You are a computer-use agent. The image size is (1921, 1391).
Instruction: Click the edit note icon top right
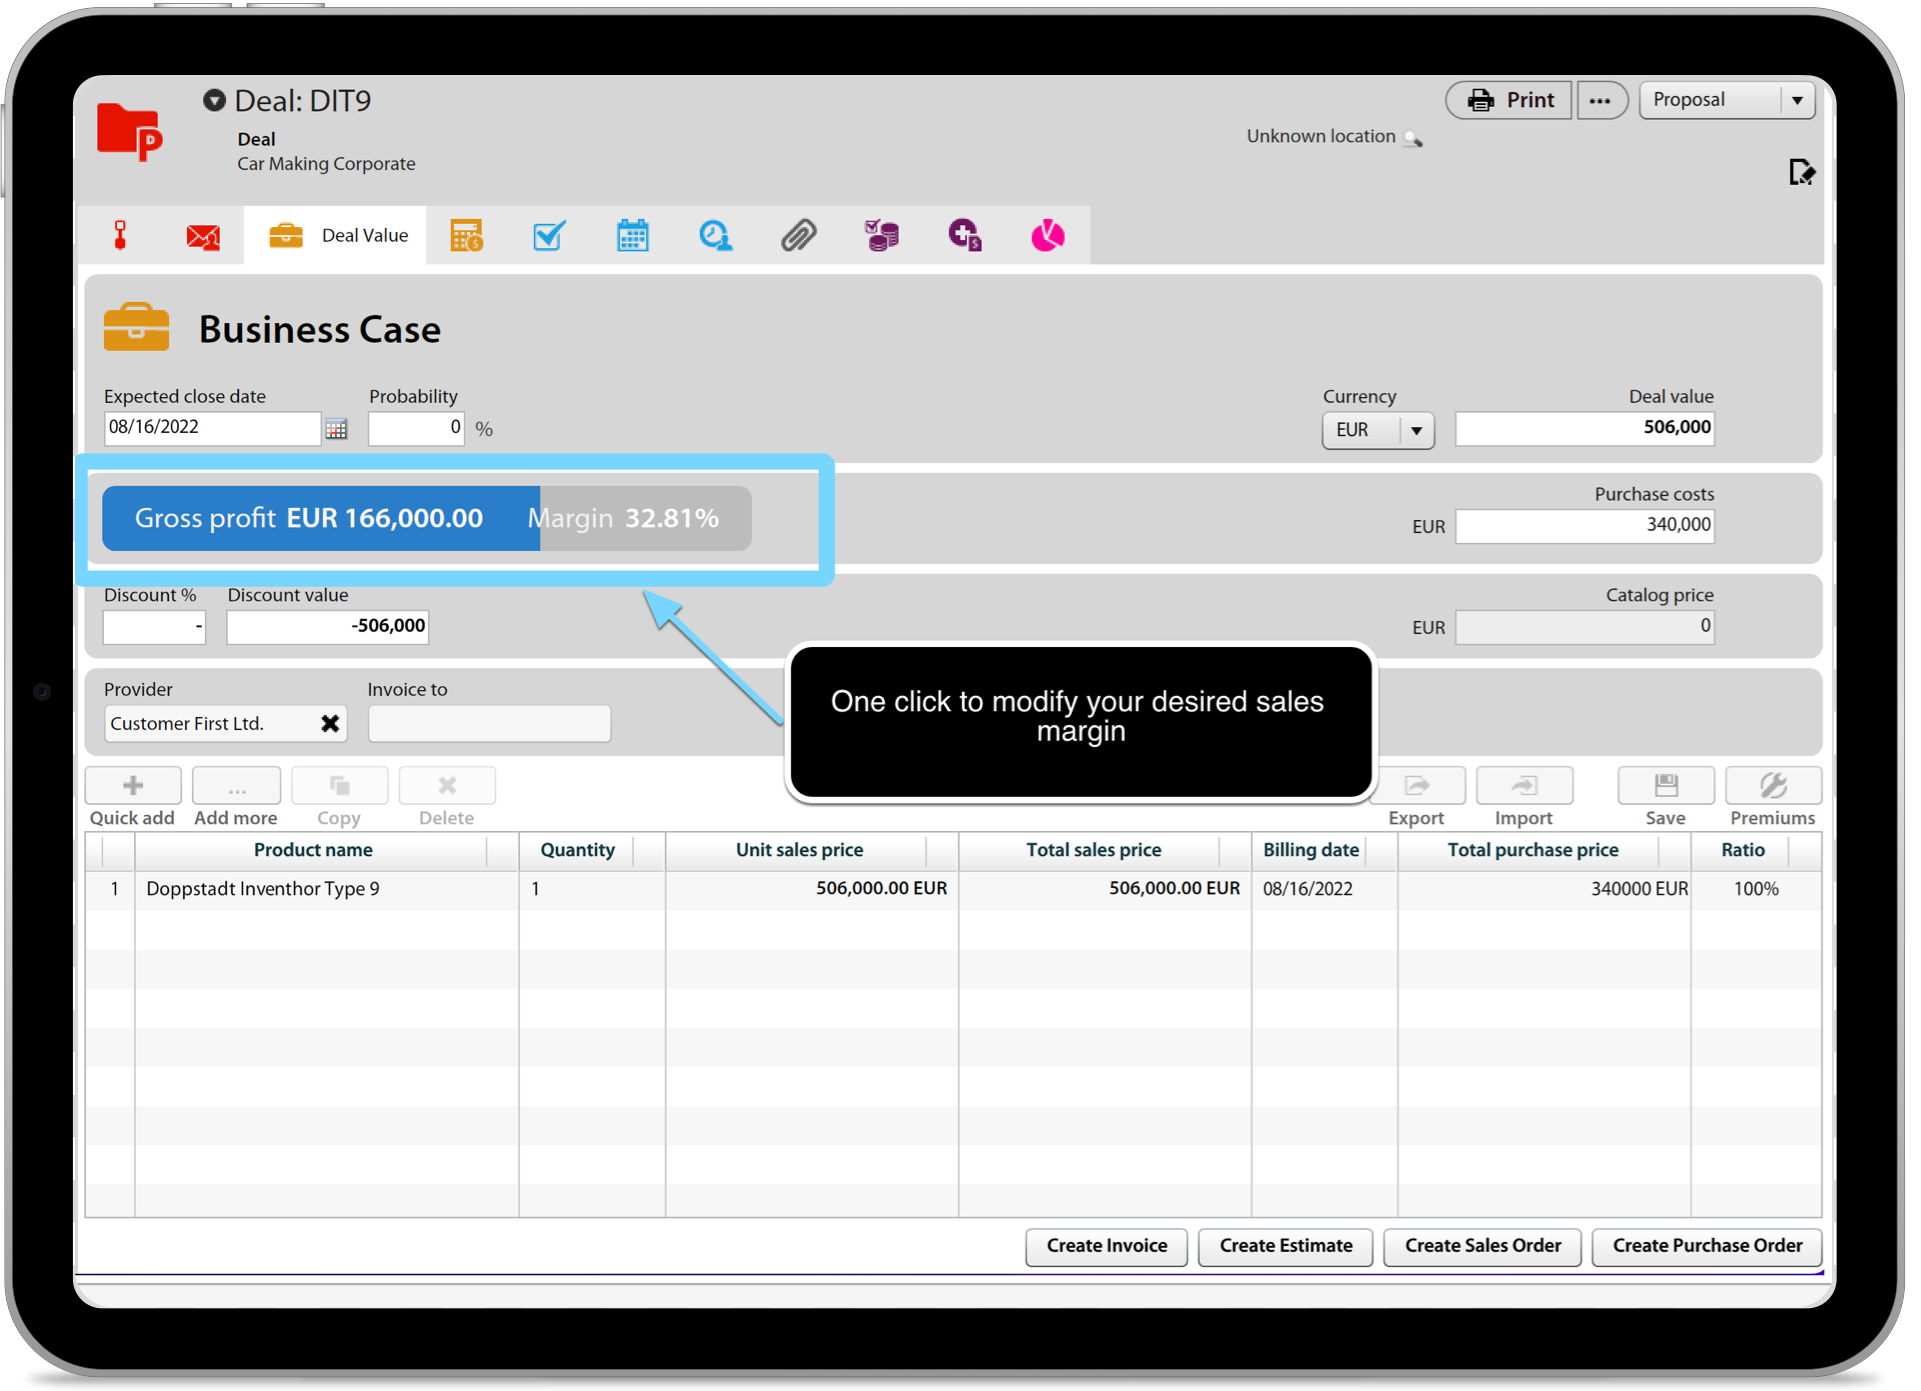tap(1801, 173)
